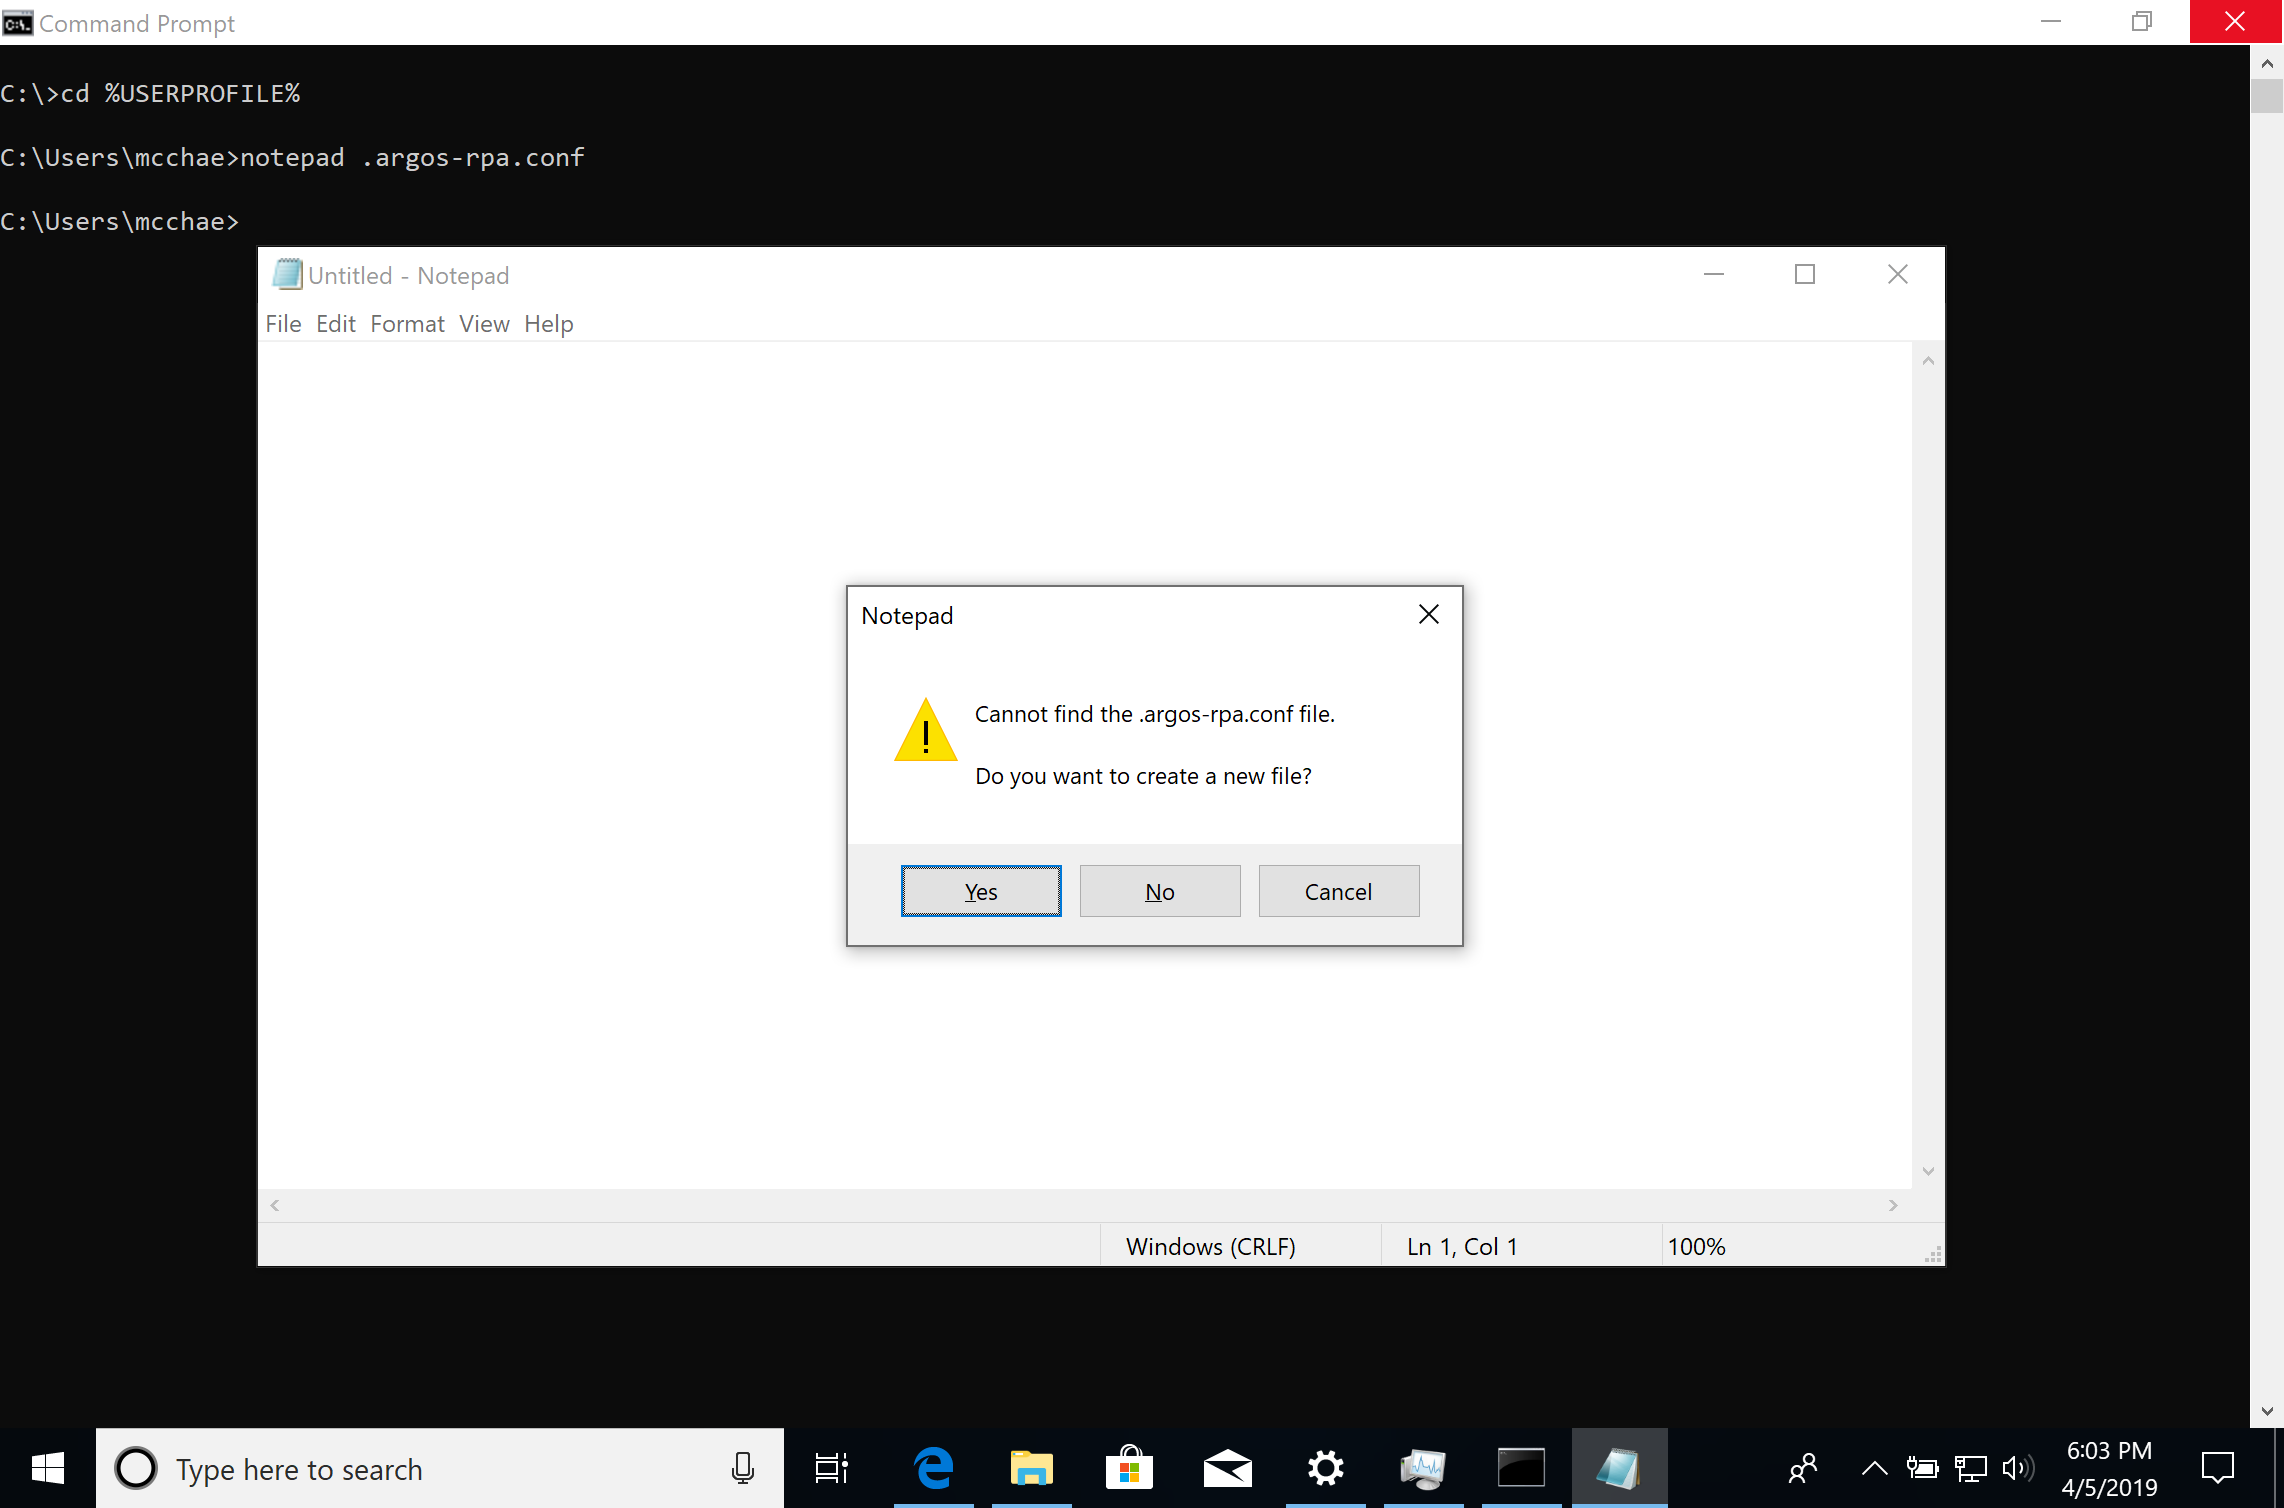The image size is (2284, 1508).
Task: Open Notepad's File menu
Action: (x=283, y=324)
